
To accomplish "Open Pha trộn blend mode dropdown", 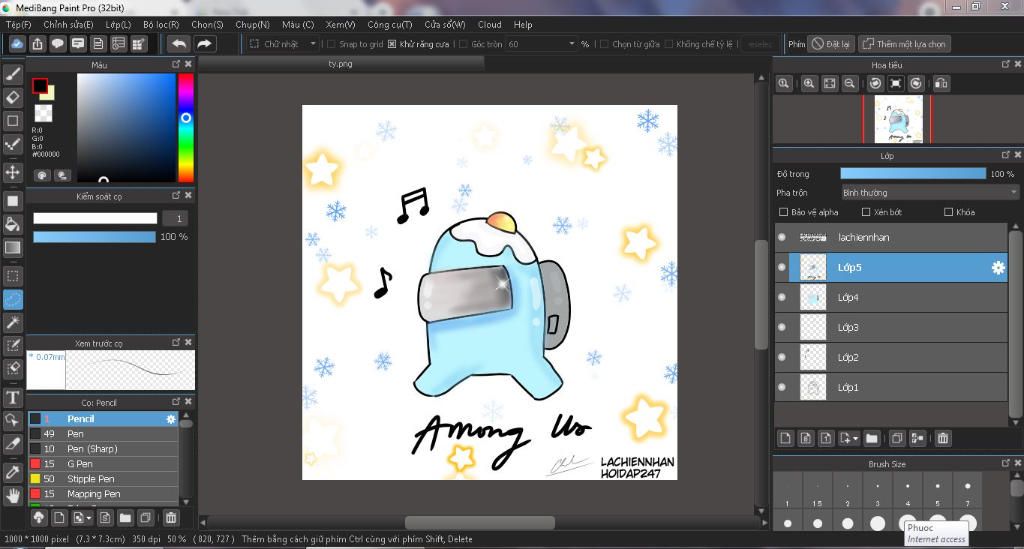I will (929, 193).
